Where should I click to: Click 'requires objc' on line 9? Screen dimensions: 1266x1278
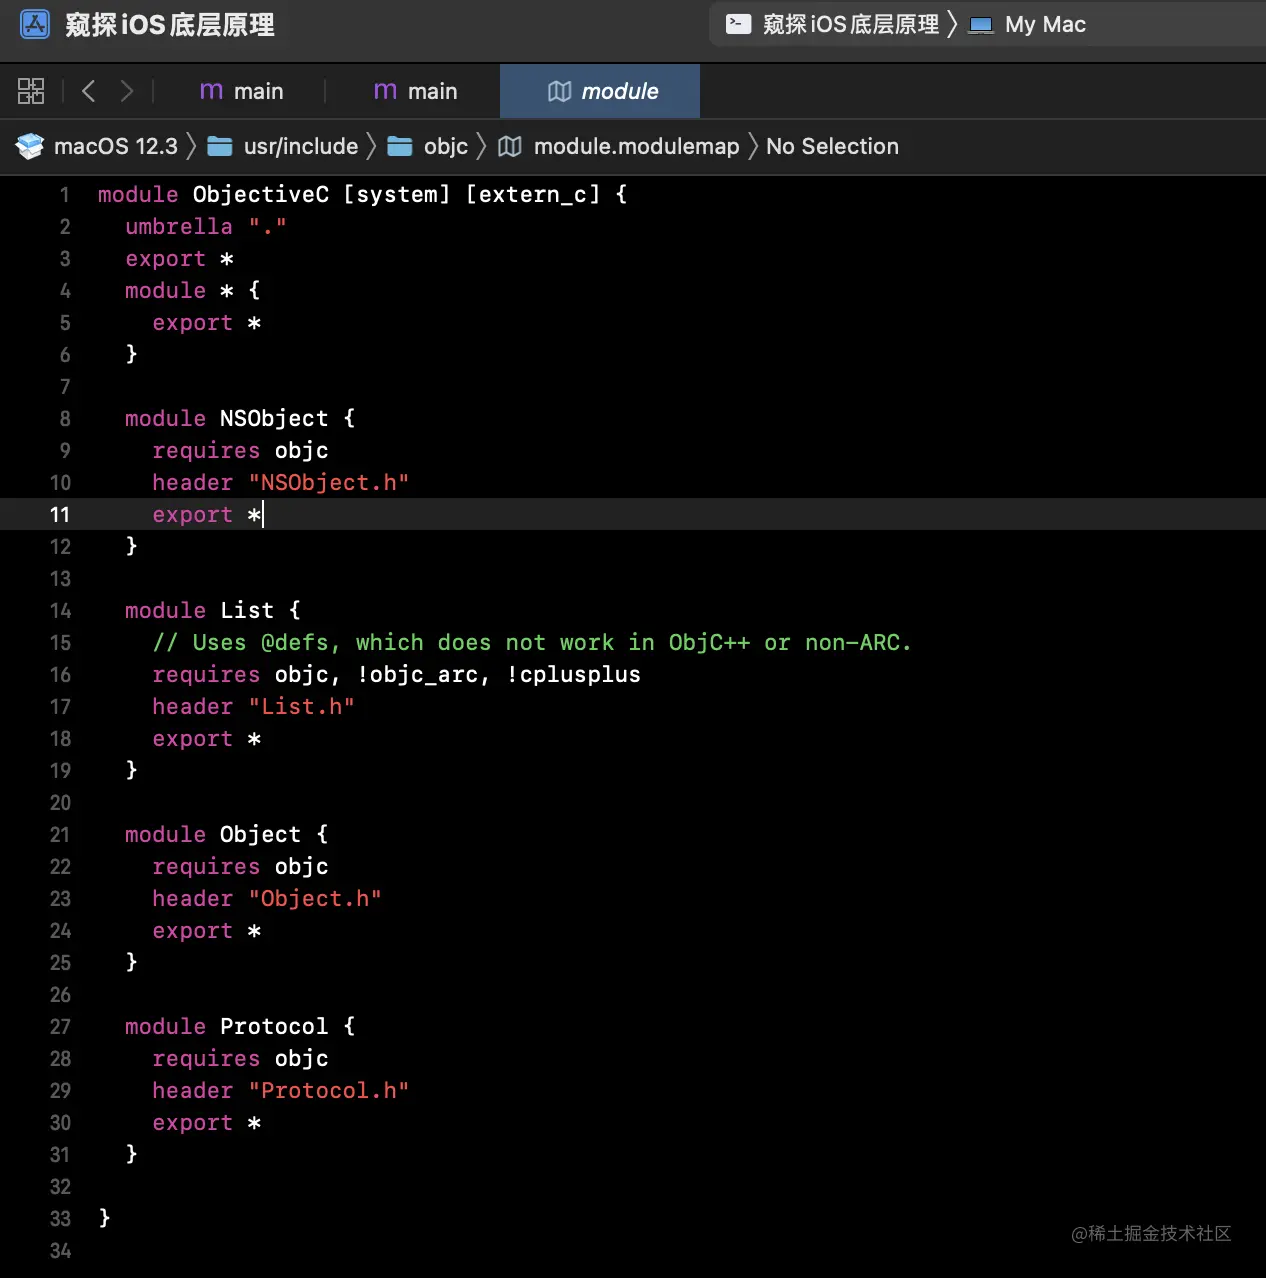[x=240, y=451]
